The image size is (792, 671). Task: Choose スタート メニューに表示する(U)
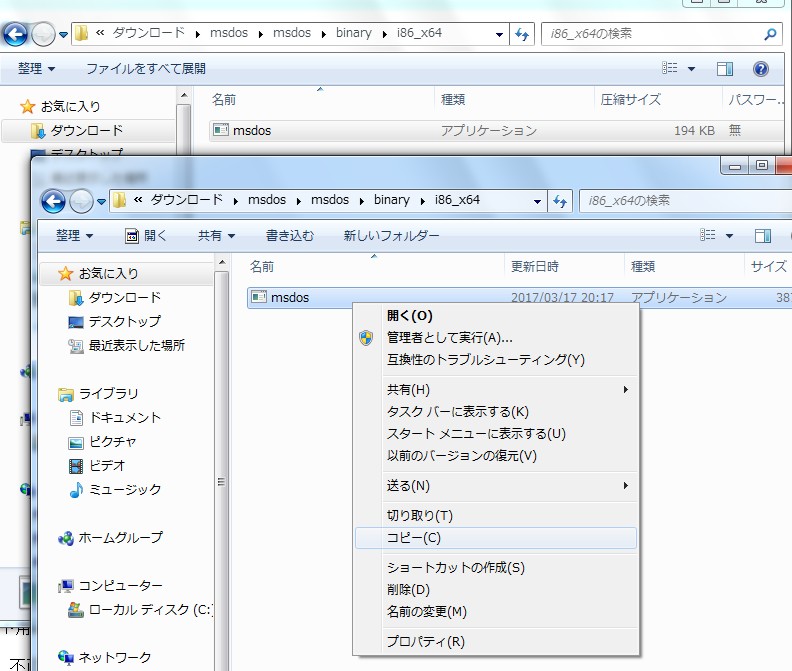496,434
